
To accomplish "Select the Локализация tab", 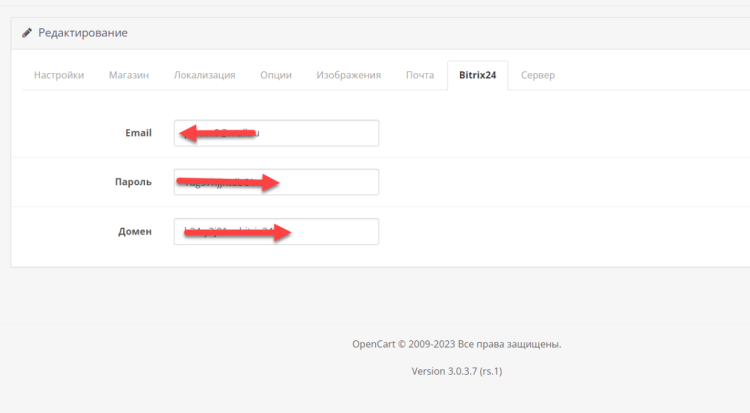I will point(204,75).
